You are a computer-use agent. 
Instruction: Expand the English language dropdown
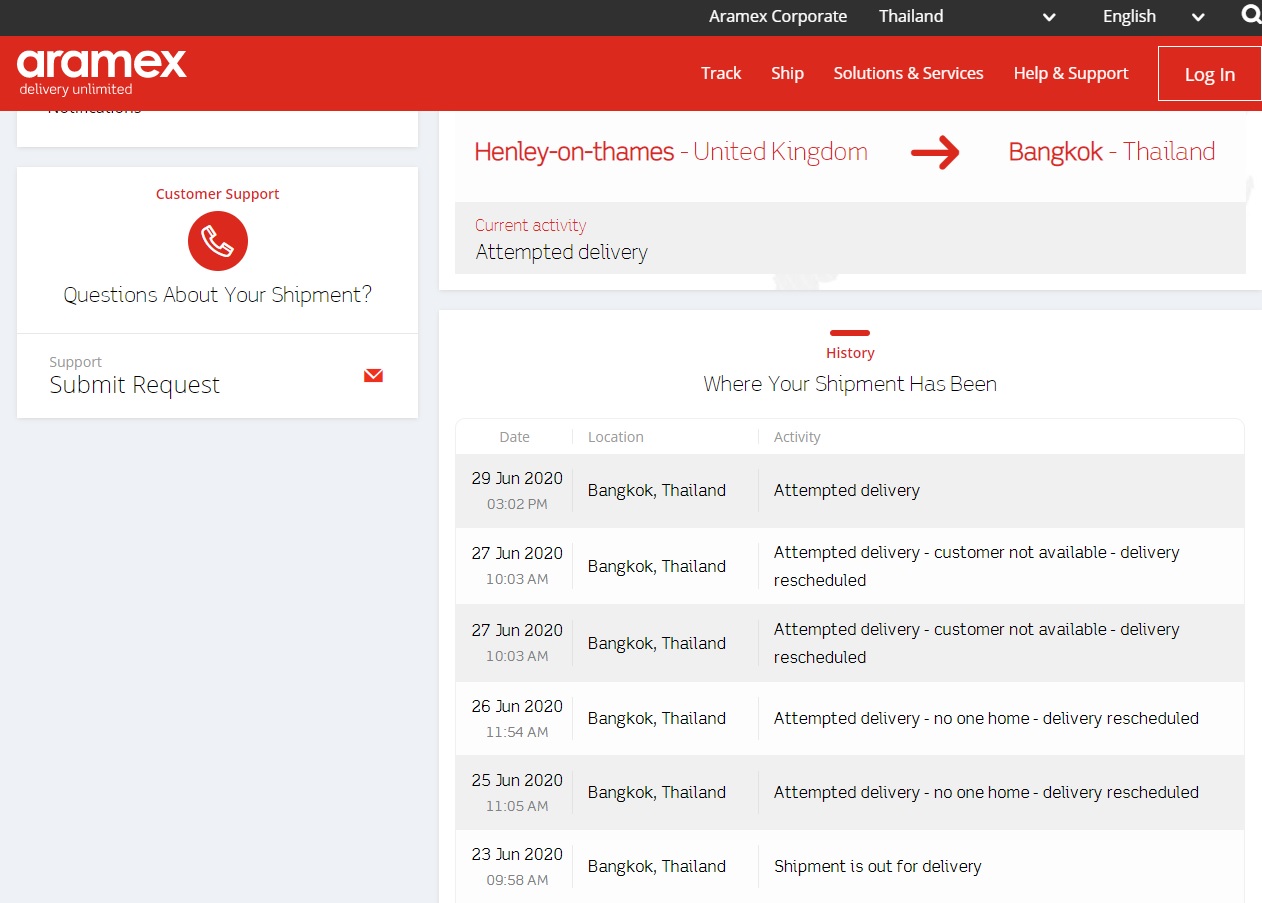tap(1153, 16)
